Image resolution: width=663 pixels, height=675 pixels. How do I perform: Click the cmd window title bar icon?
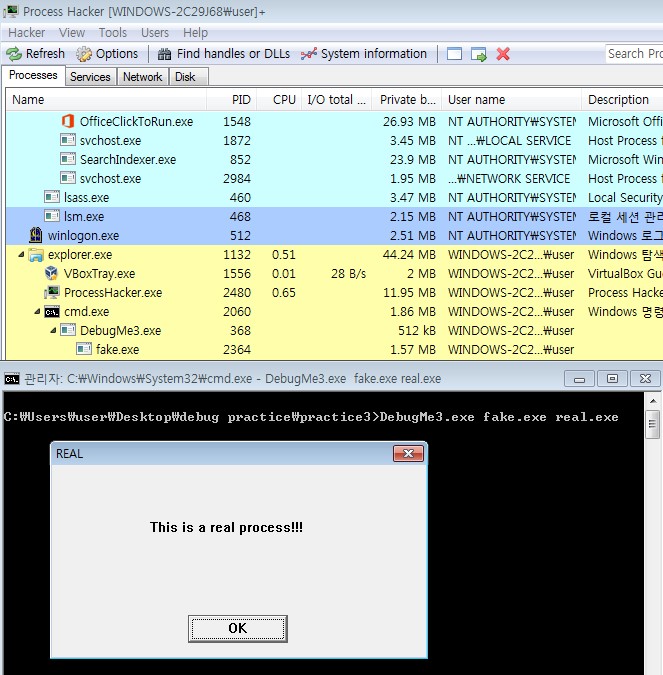pos(12,379)
